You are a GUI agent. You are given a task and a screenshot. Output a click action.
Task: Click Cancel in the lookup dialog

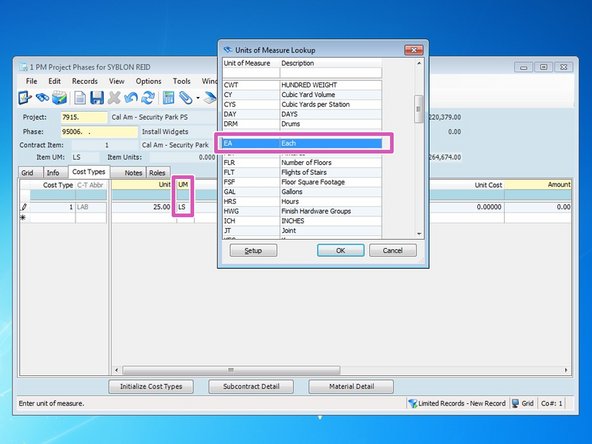coord(393,250)
